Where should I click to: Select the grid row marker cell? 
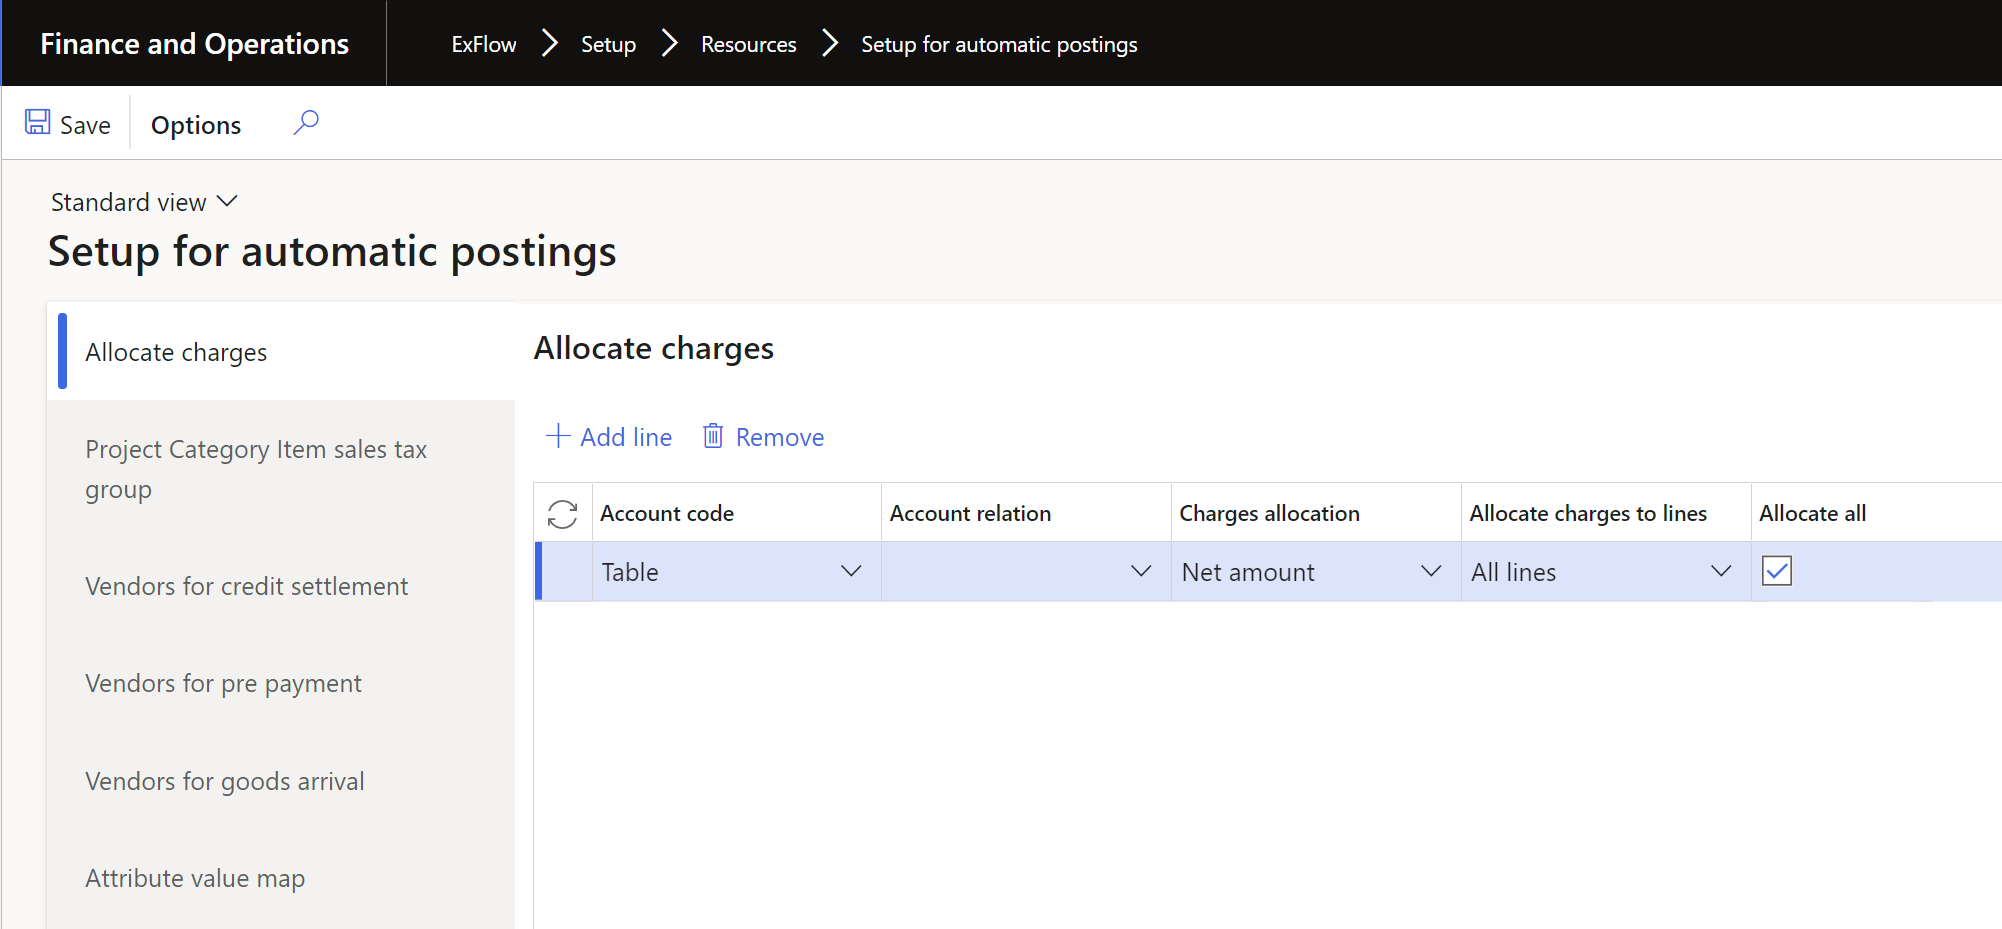pos(566,571)
